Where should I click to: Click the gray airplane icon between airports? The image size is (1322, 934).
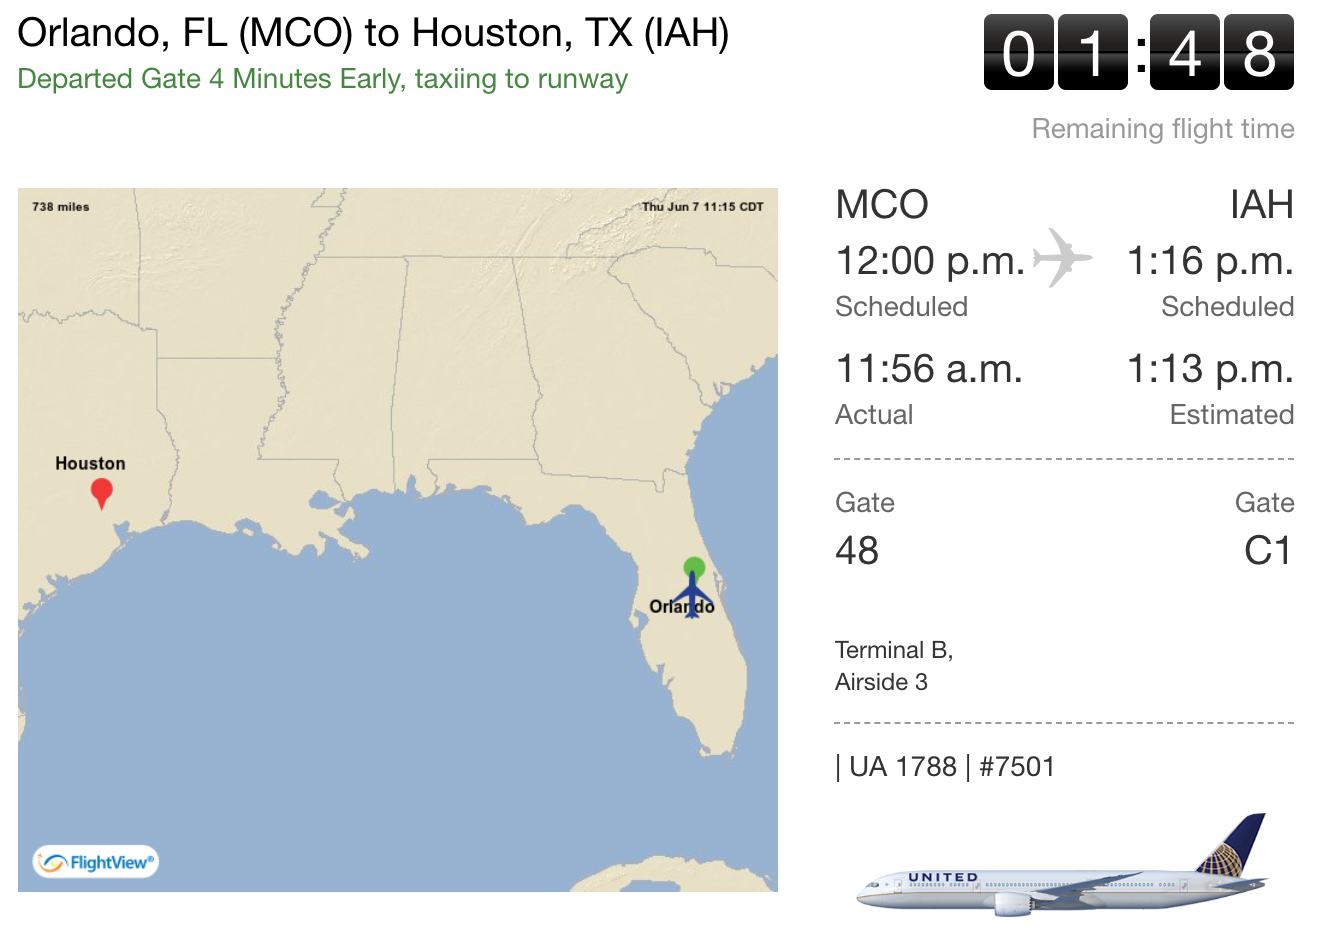click(1062, 258)
